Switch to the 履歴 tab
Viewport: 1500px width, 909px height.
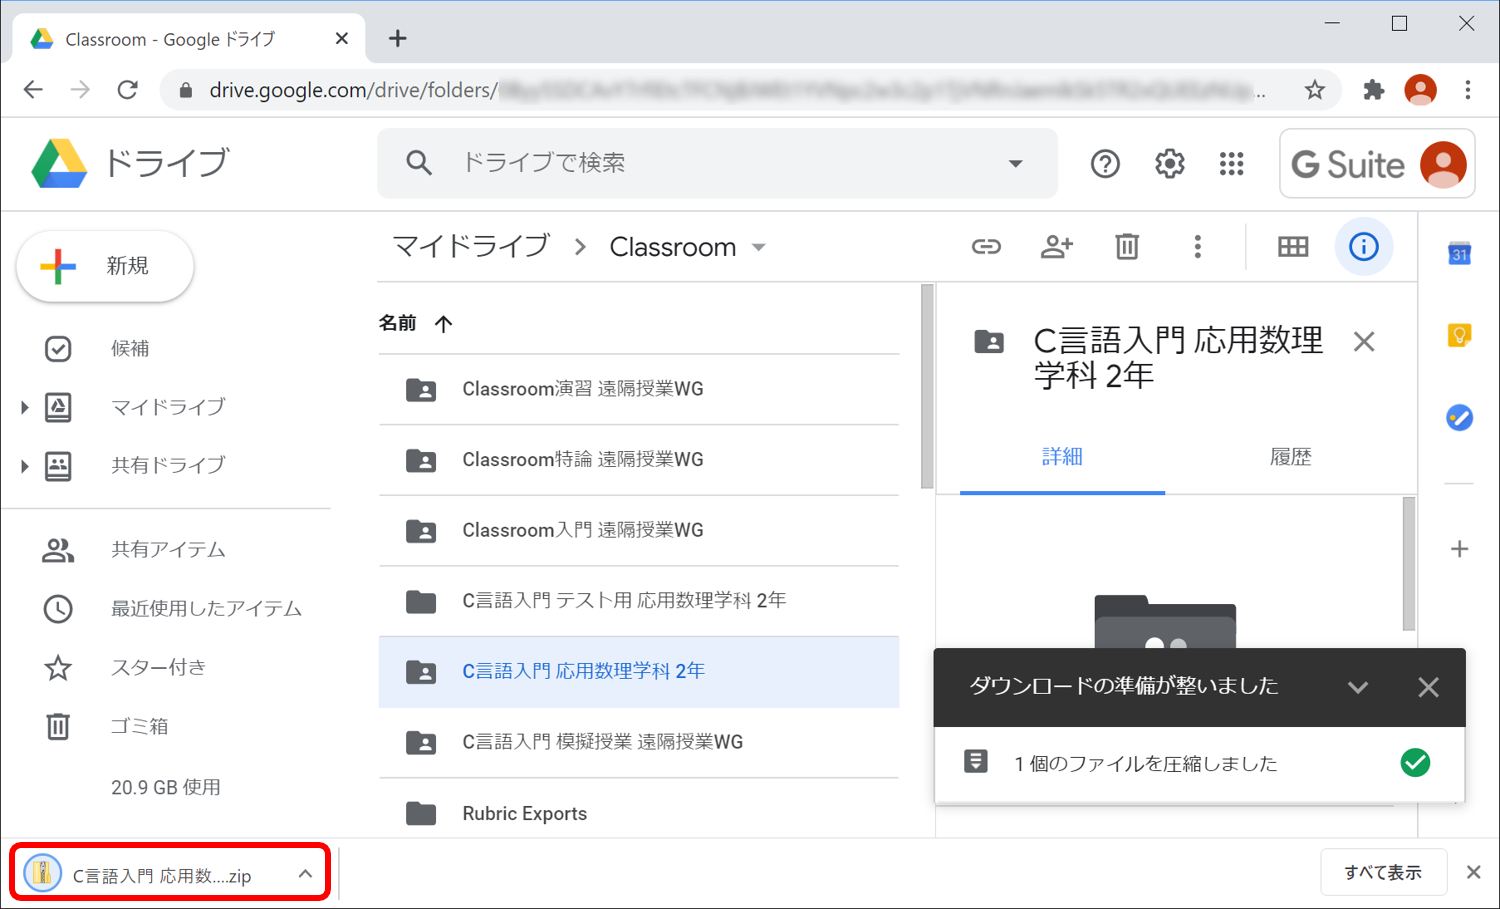point(1290,457)
